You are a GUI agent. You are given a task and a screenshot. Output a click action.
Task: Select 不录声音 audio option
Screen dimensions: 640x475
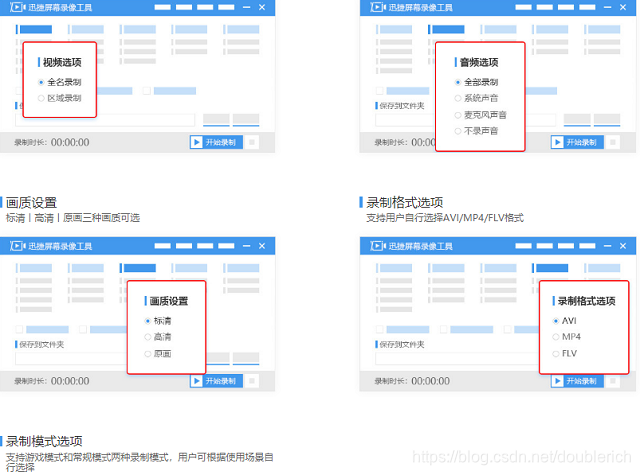[458, 131]
